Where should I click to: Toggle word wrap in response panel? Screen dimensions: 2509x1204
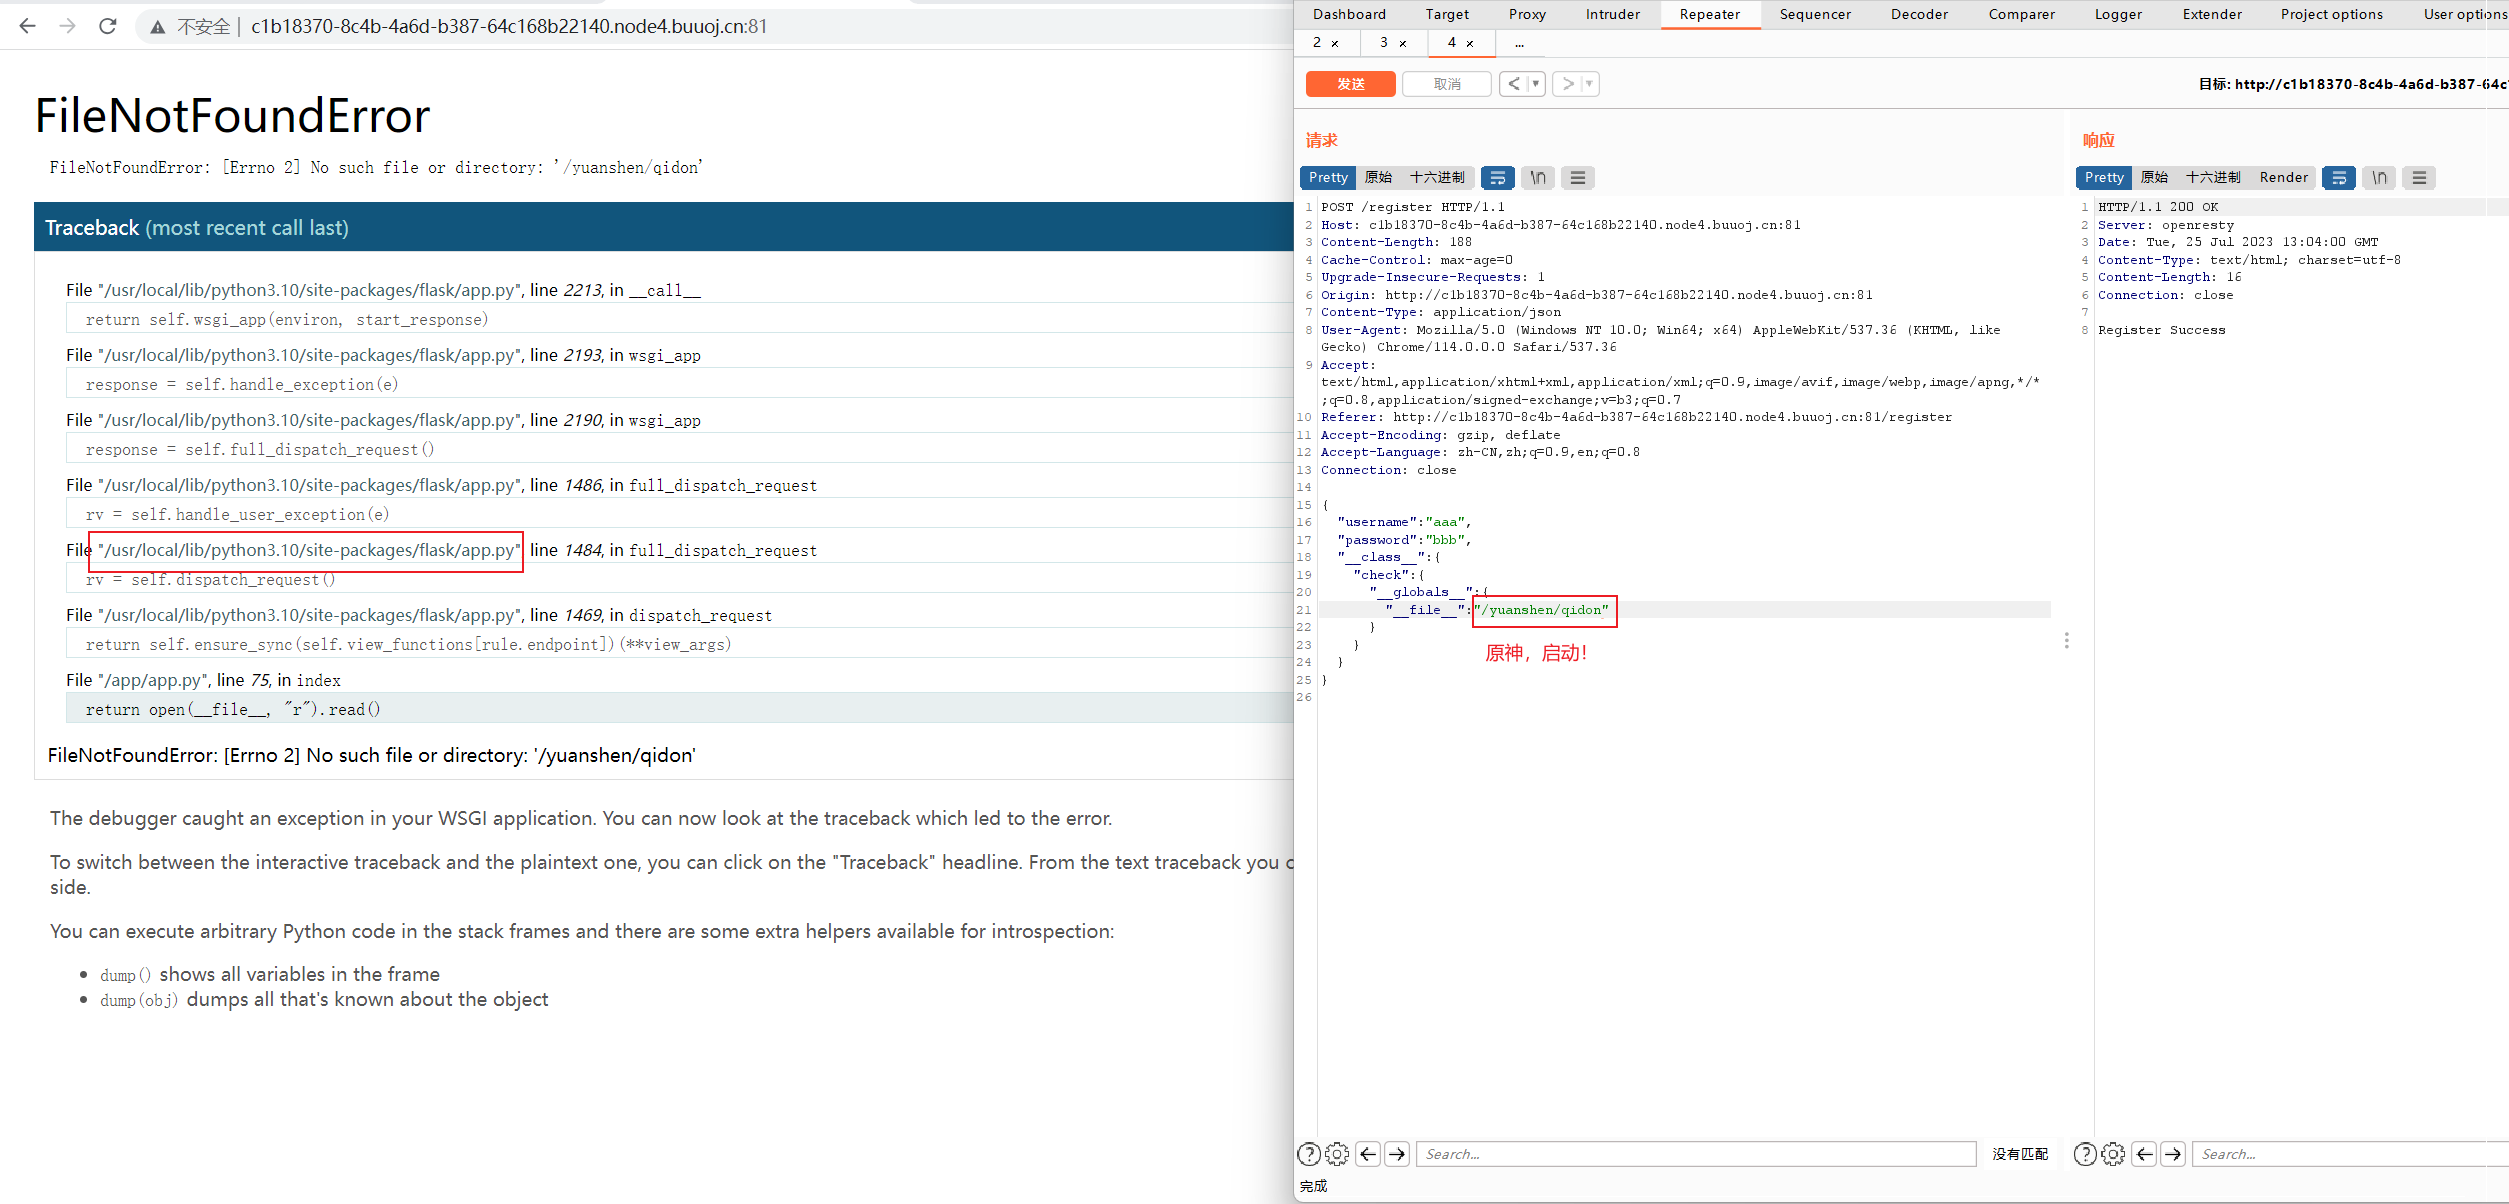tap(2338, 178)
